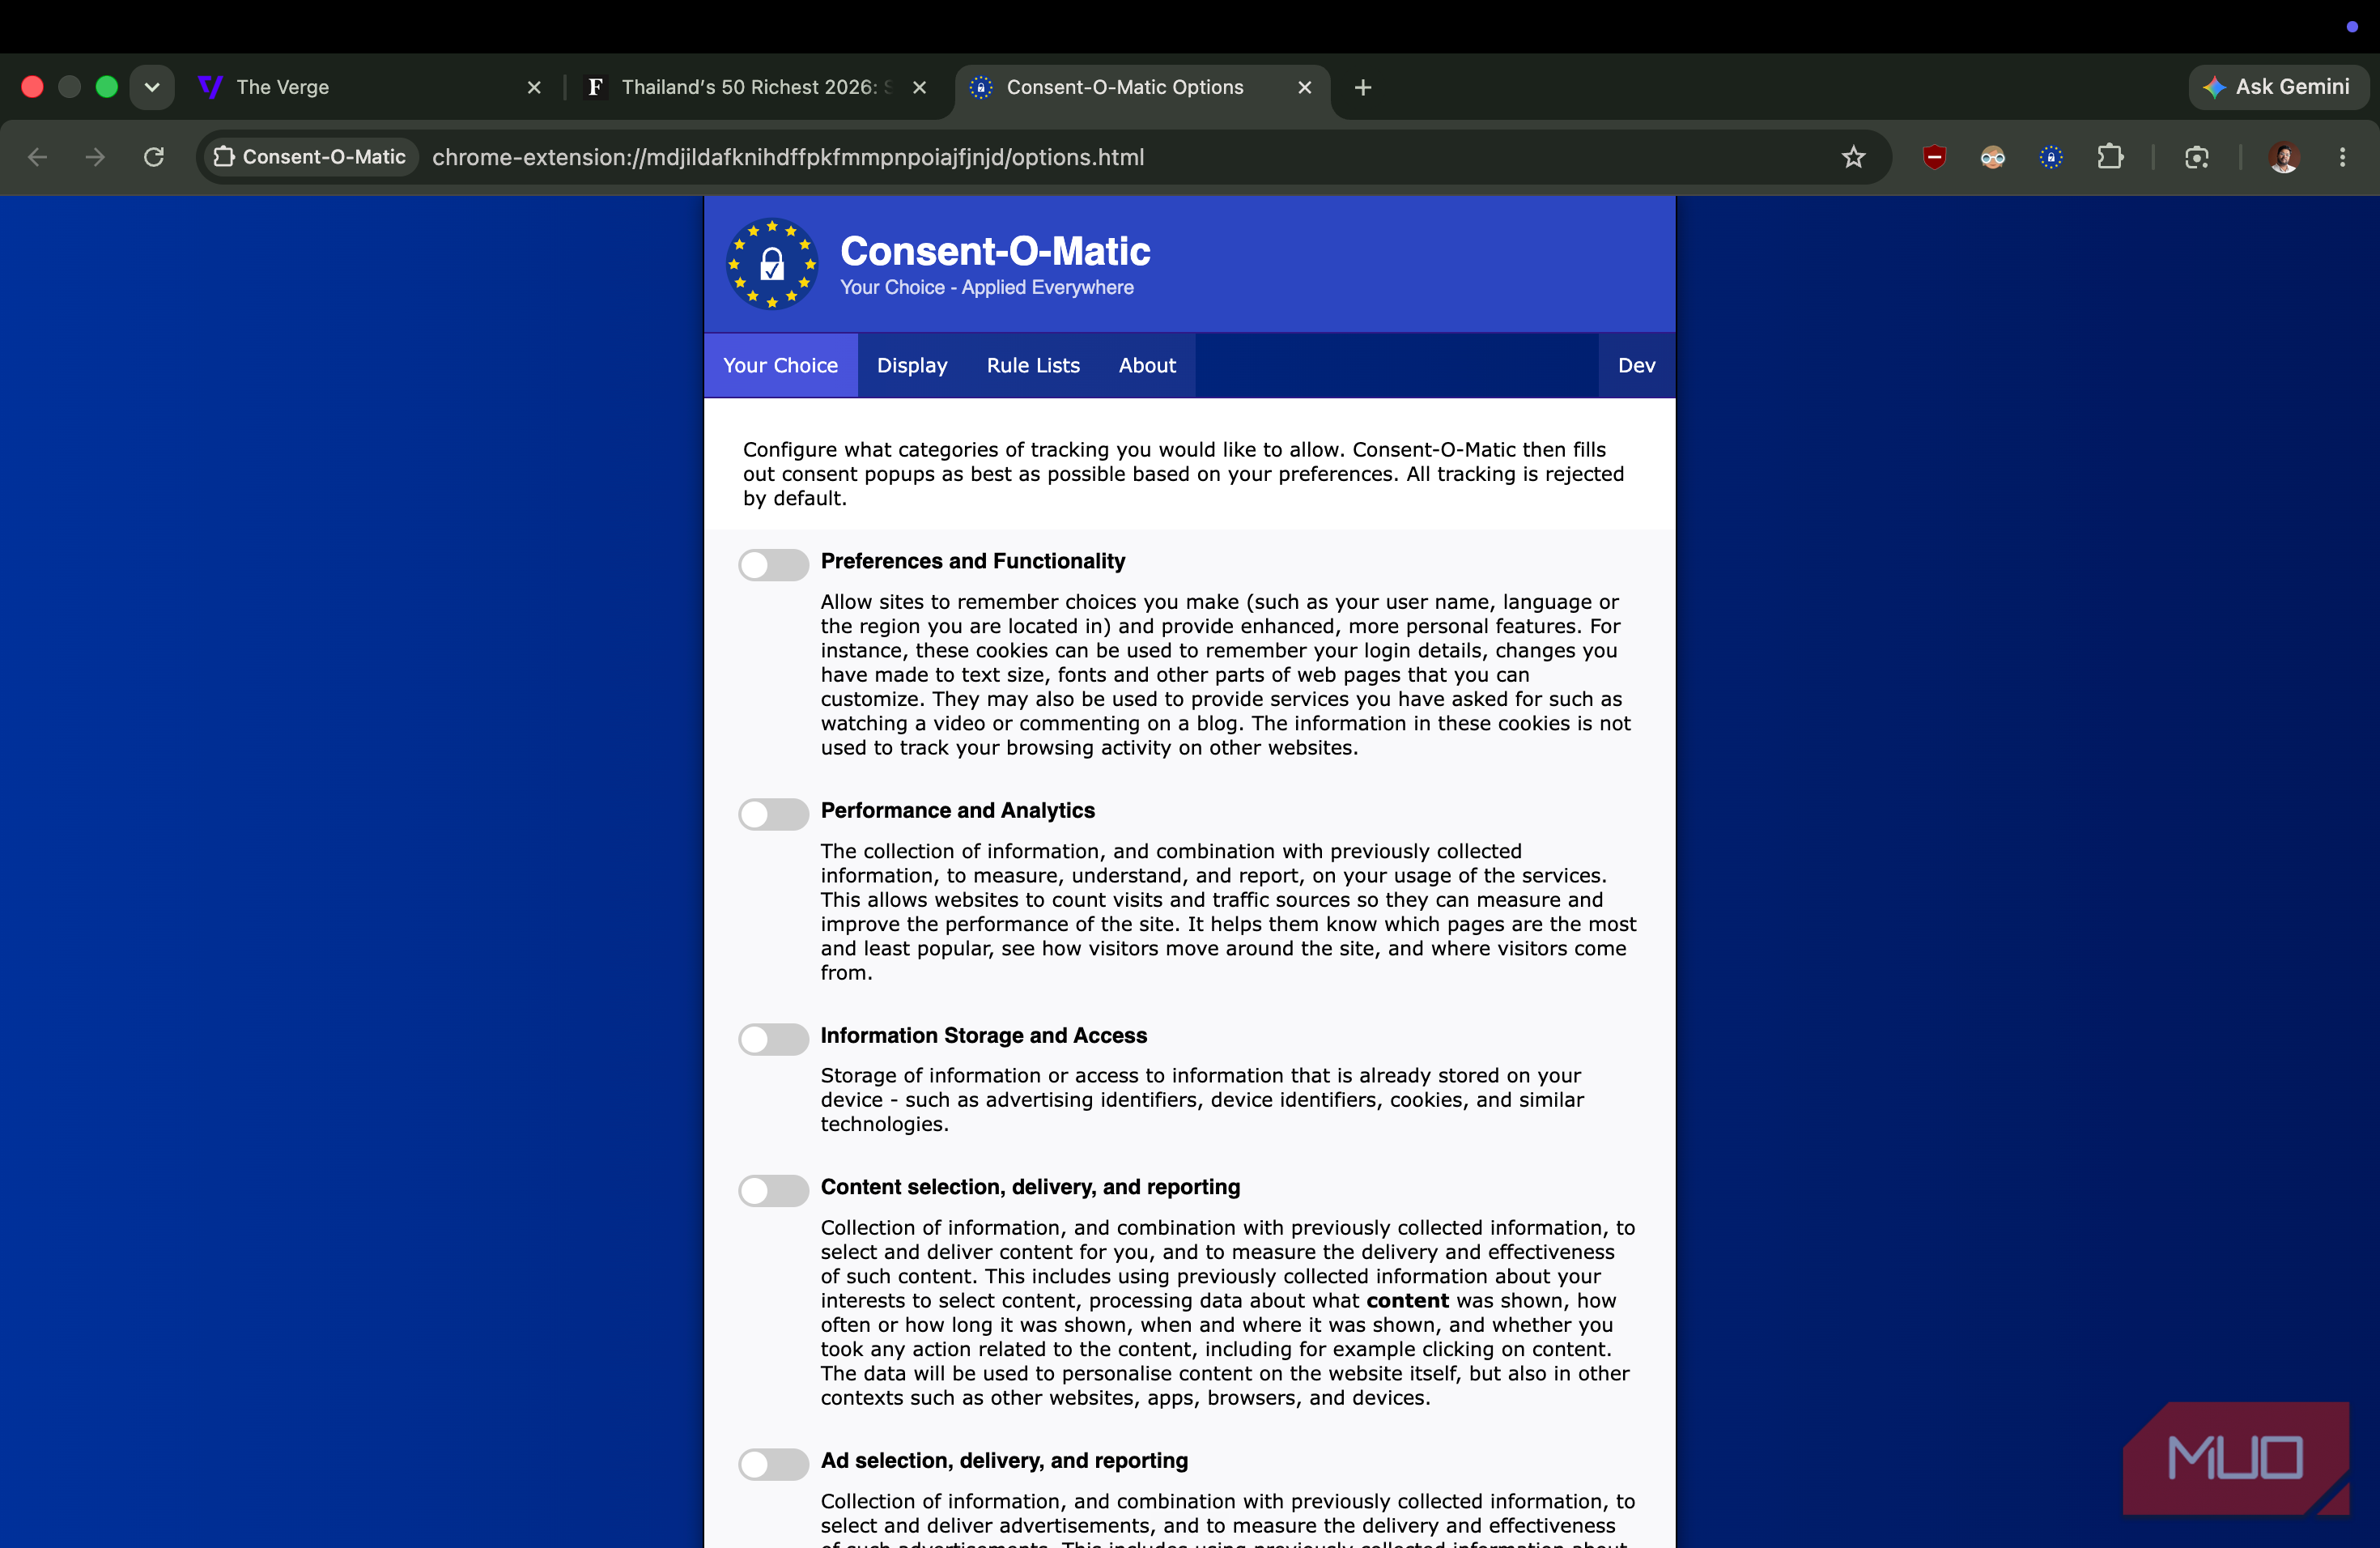Click the Ask Gemini button
Viewport: 2380px width, 1548px height.
[2277, 87]
